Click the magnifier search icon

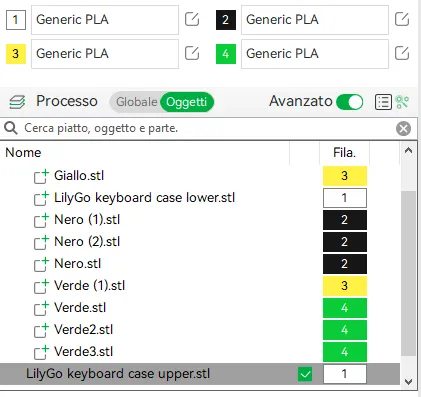11,128
